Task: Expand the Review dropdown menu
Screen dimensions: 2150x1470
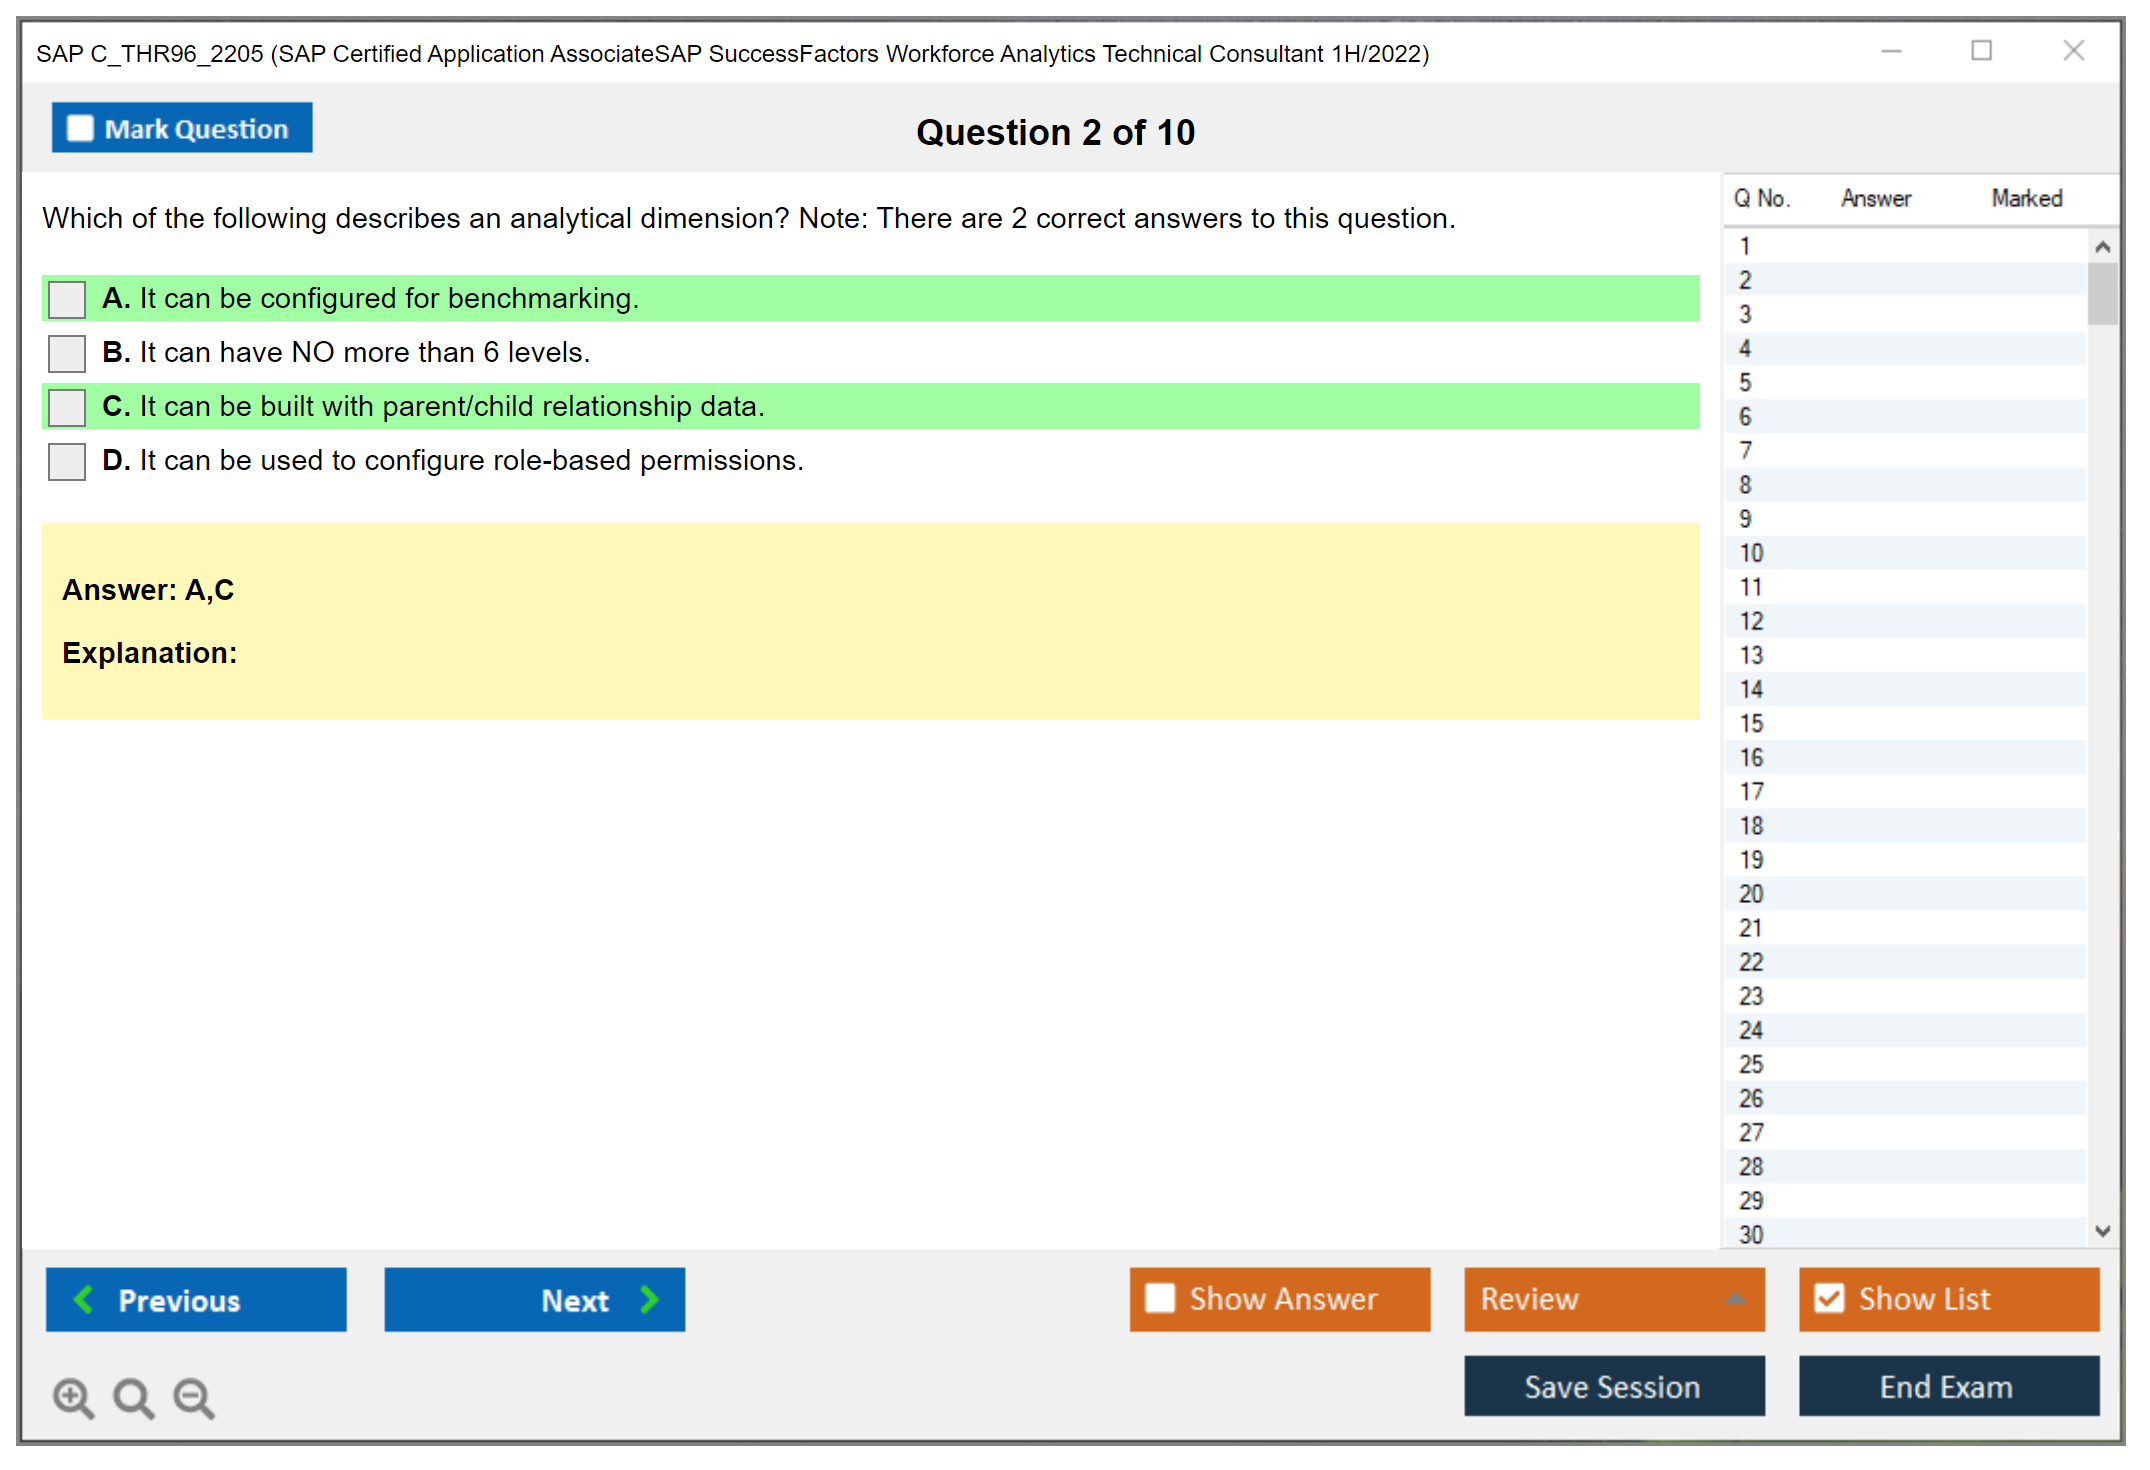Action: pos(1735,1299)
